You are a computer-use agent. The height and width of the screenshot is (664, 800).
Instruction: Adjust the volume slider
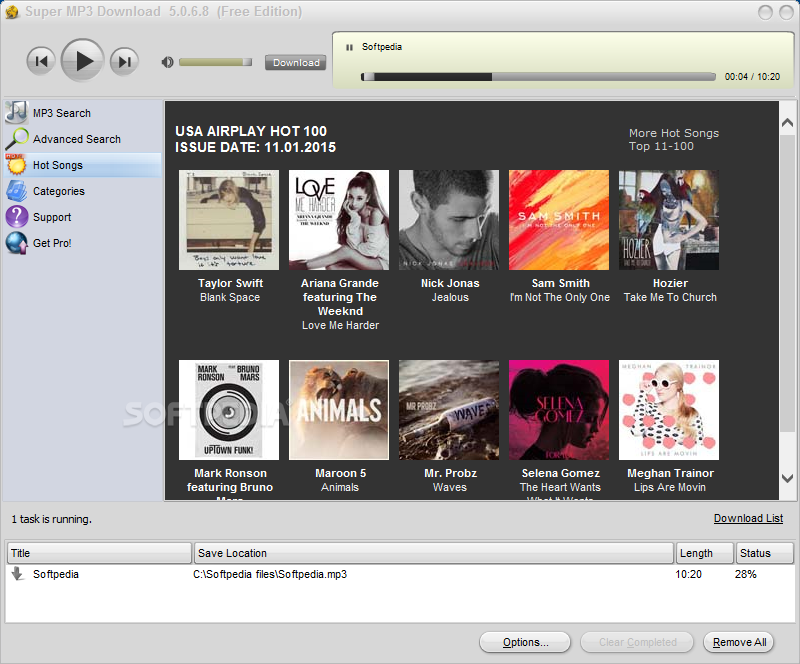(215, 62)
